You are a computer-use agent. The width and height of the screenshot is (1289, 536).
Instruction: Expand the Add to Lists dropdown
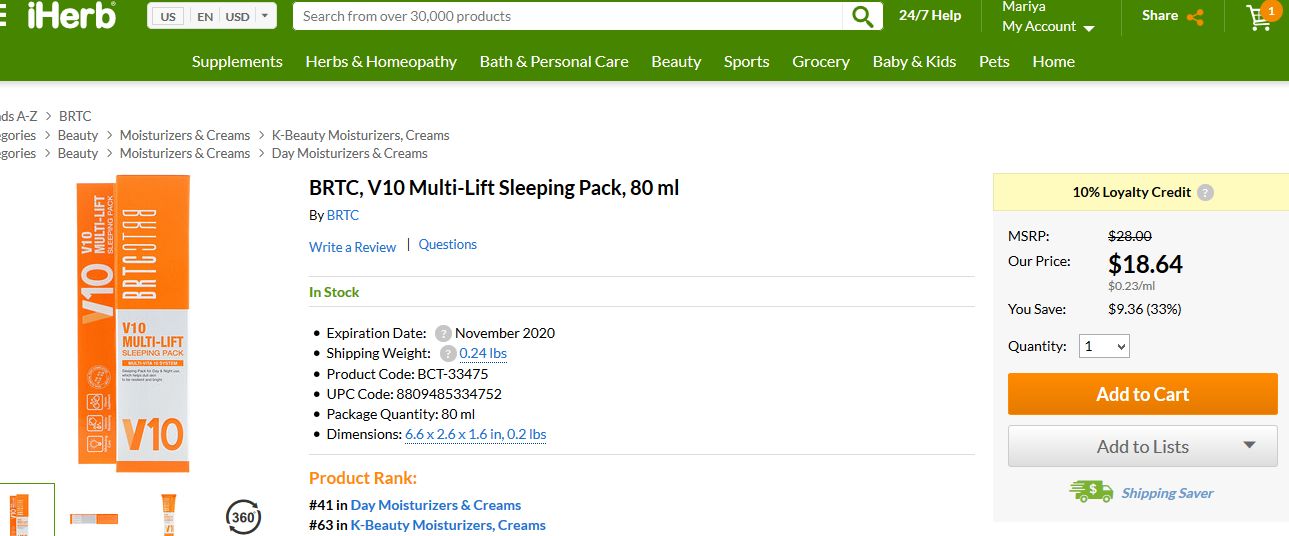[x=1249, y=446]
